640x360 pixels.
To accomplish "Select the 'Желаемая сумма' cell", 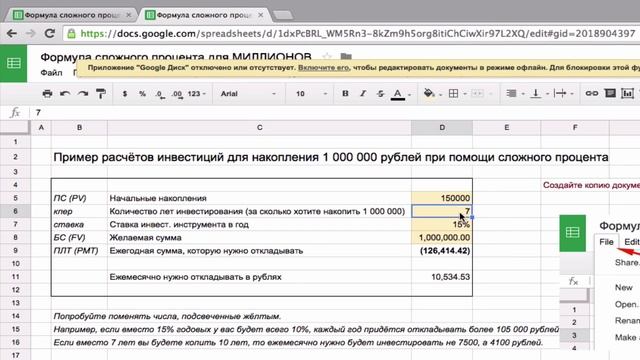I will [260, 238].
